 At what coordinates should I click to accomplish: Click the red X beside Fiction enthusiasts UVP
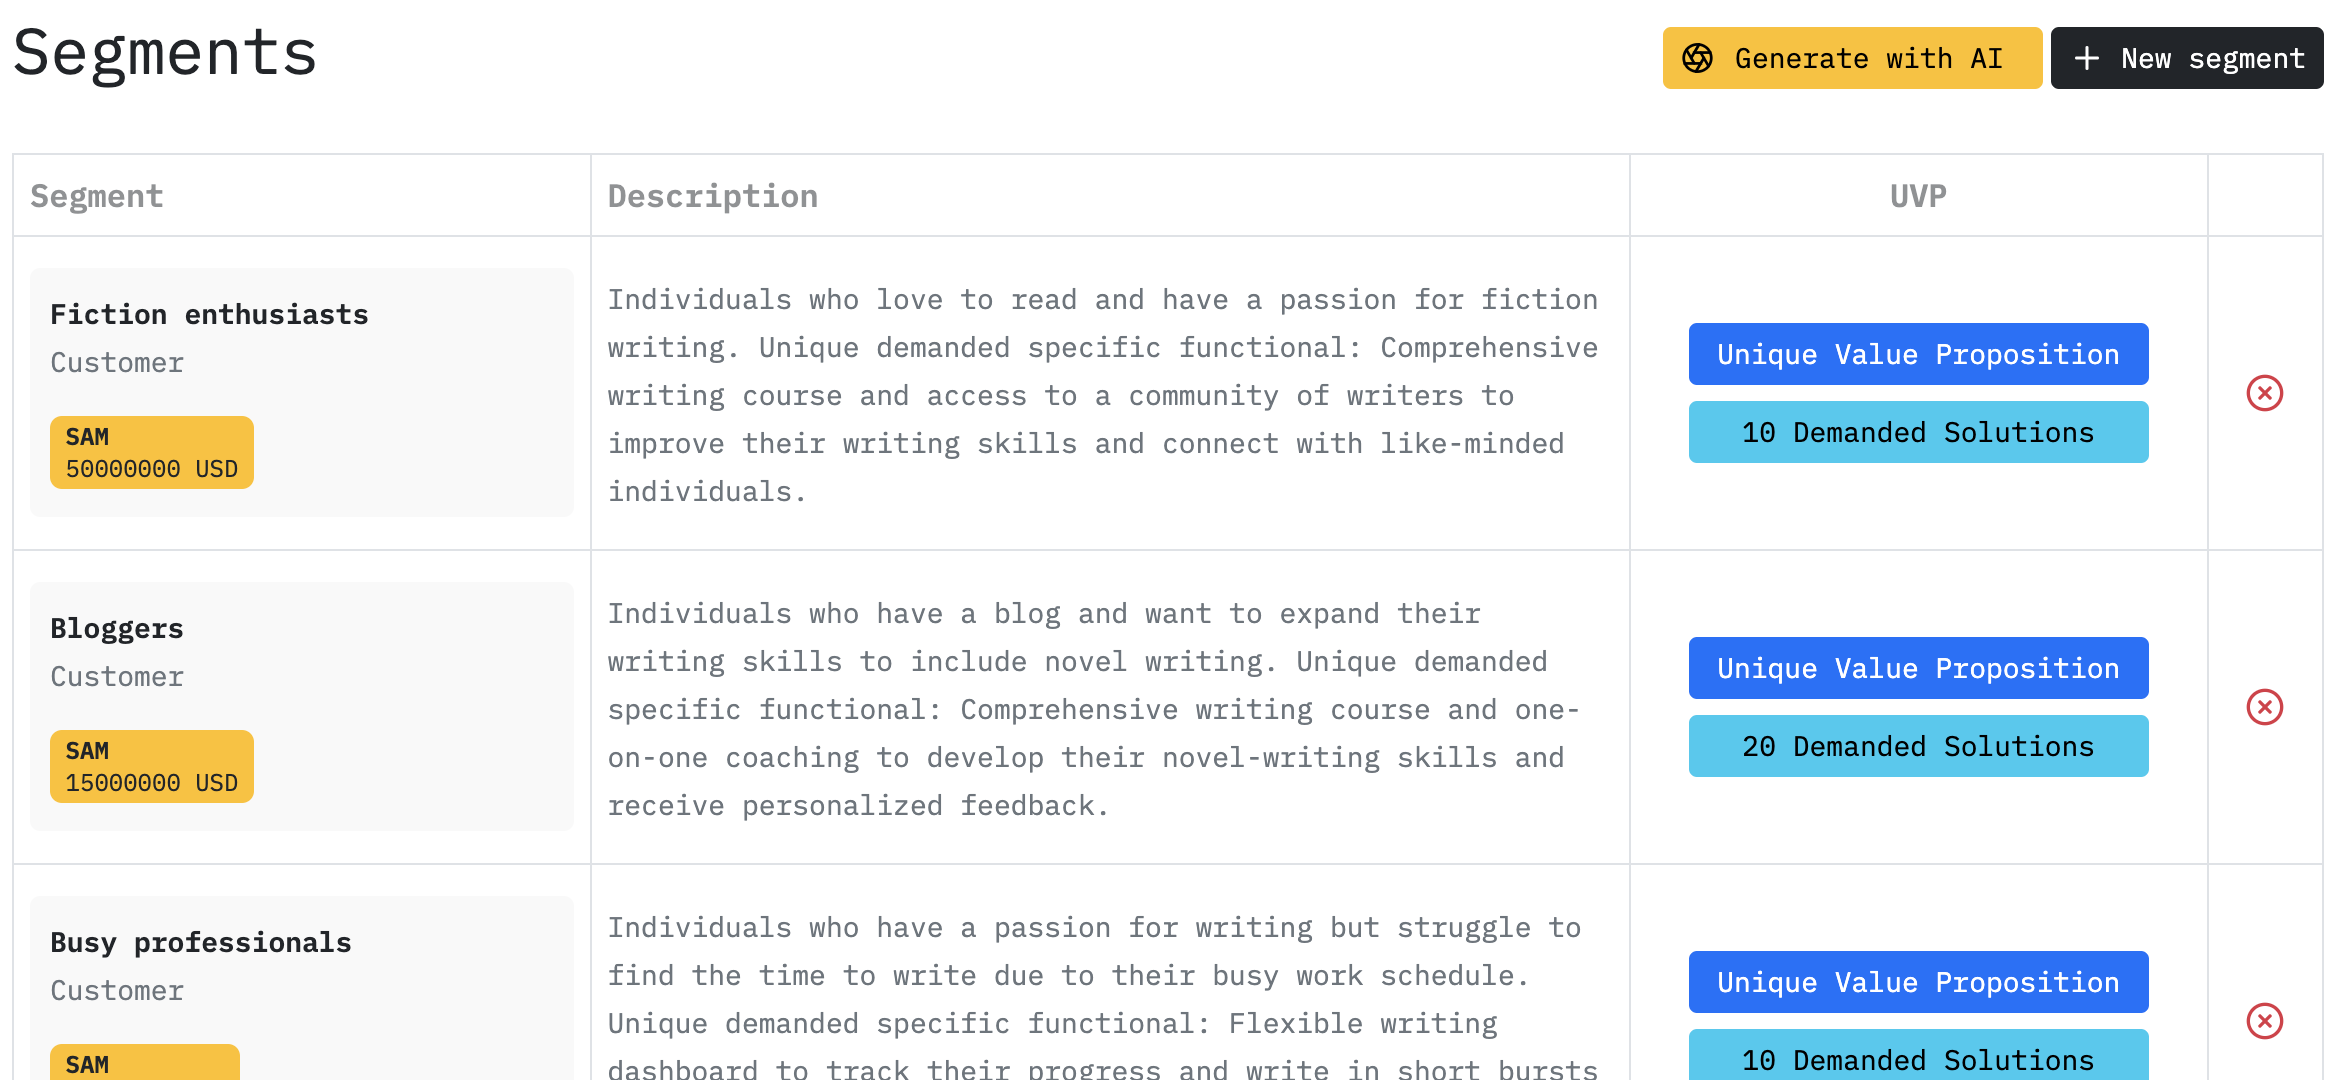pyautogui.click(x=2265, y=394)
